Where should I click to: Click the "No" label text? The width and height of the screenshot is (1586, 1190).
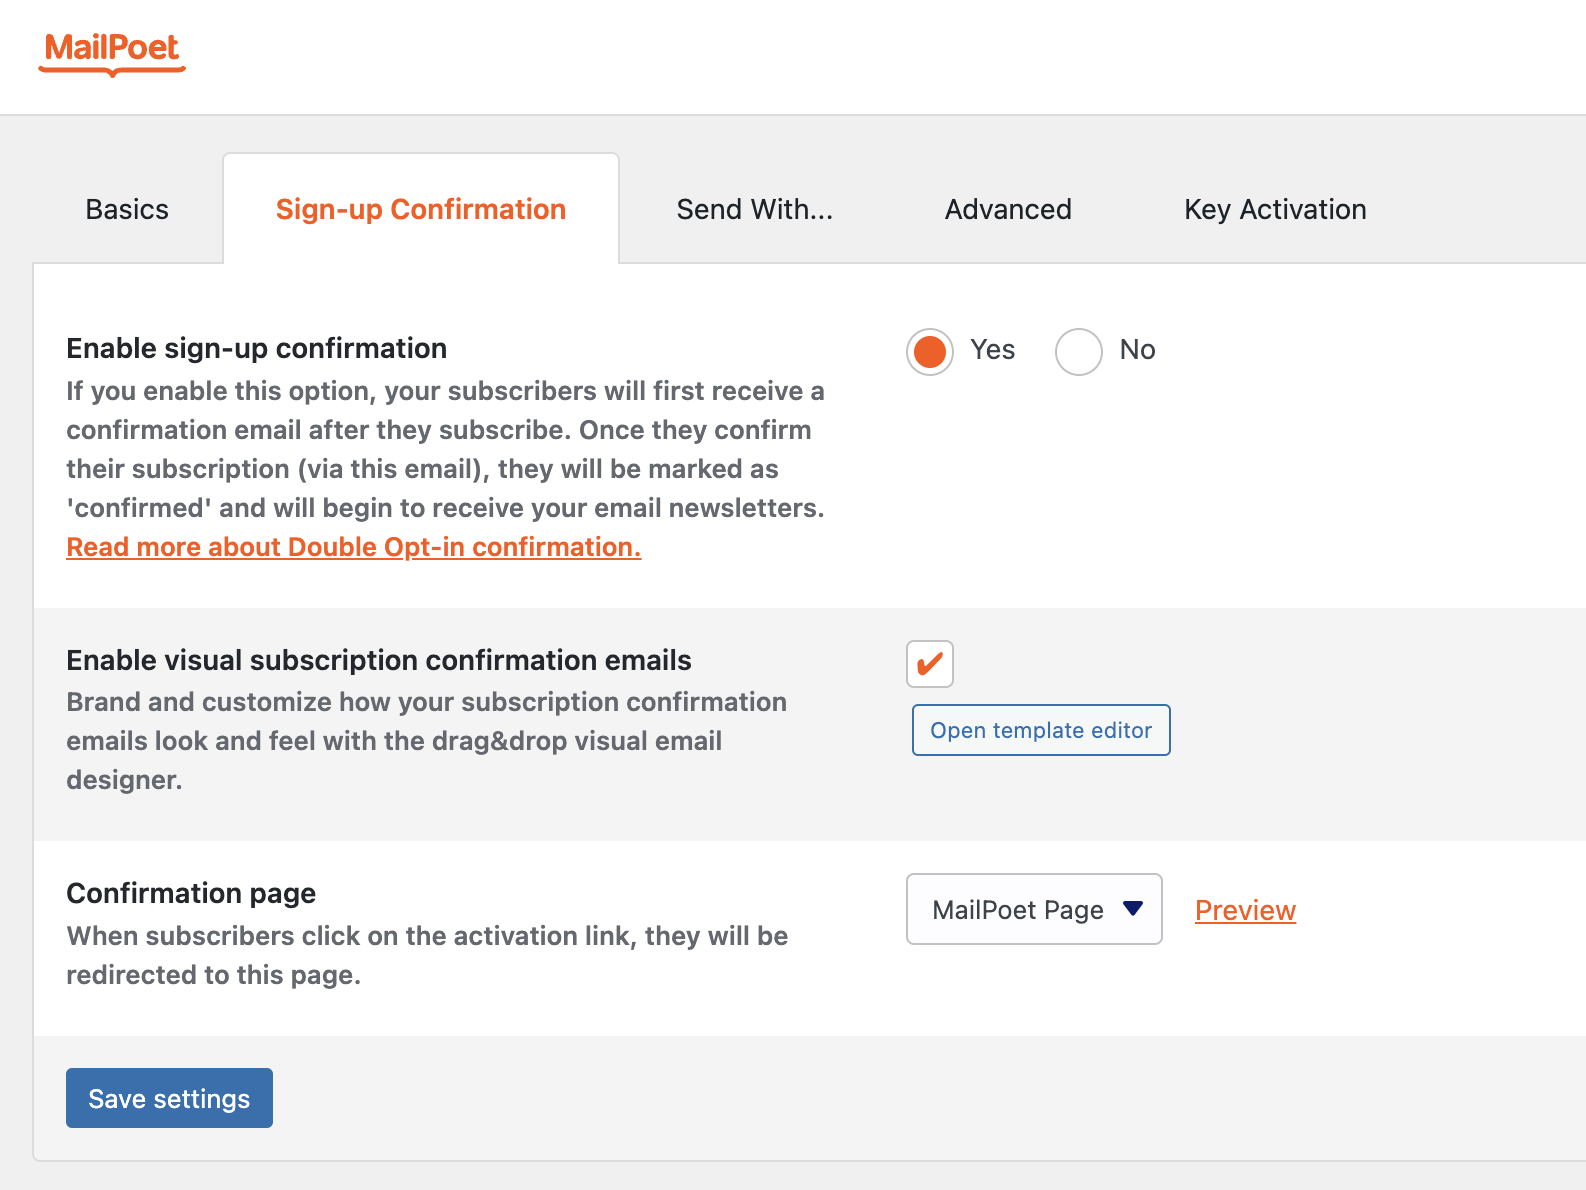tap(1137, 350)
